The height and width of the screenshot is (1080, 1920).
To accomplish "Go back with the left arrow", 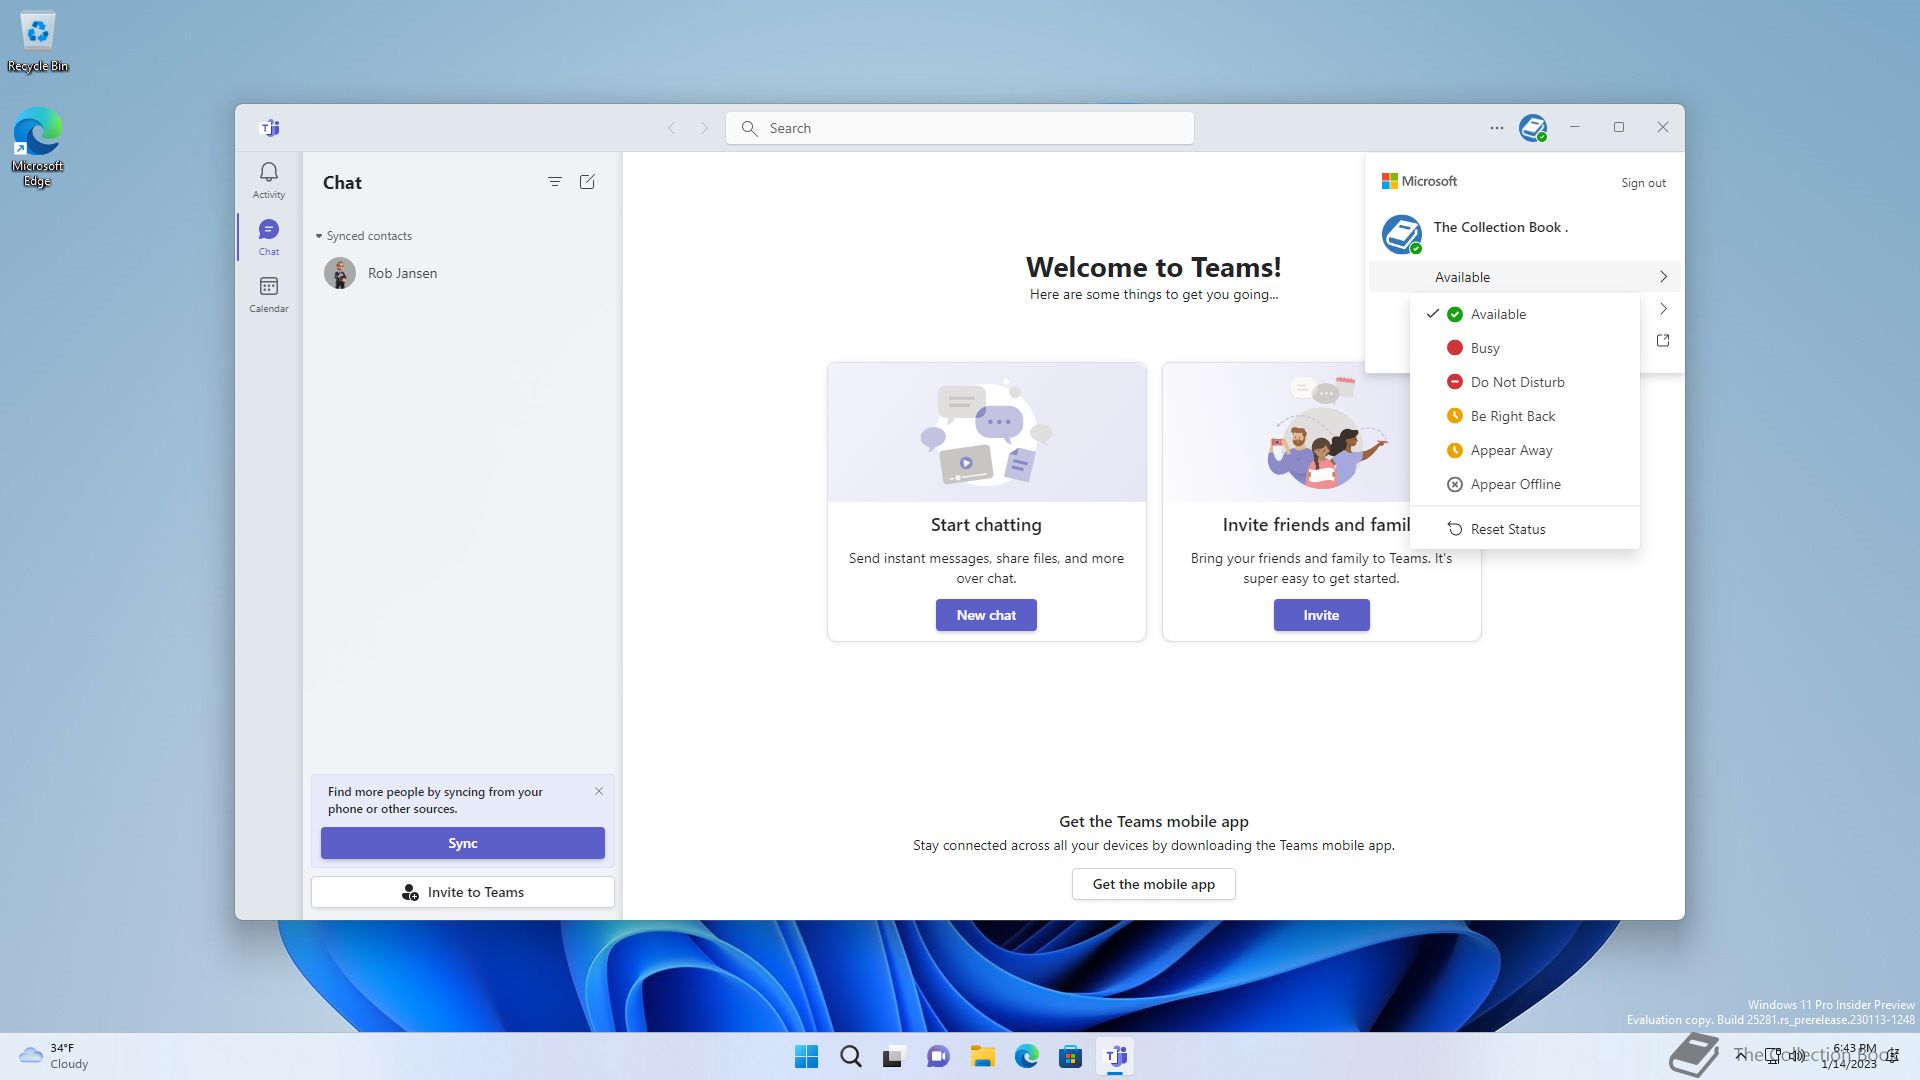I will click(x=672, y=128).
